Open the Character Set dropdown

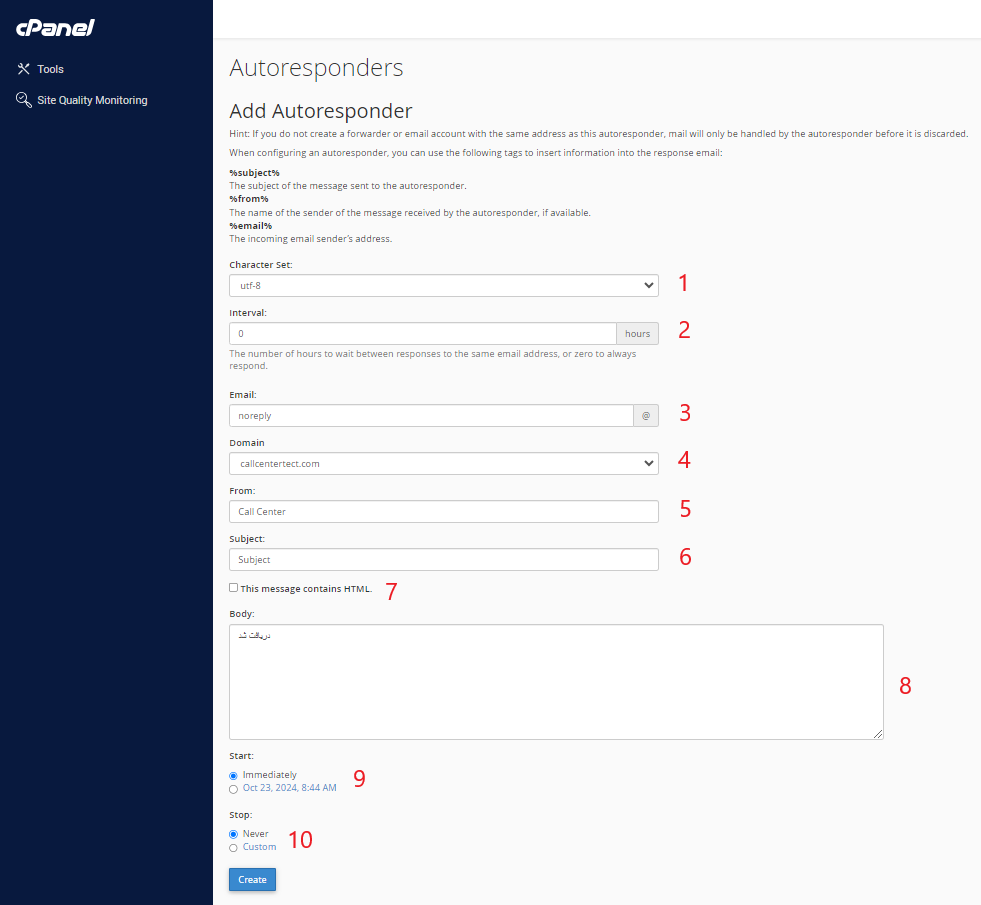pos(443,286)
